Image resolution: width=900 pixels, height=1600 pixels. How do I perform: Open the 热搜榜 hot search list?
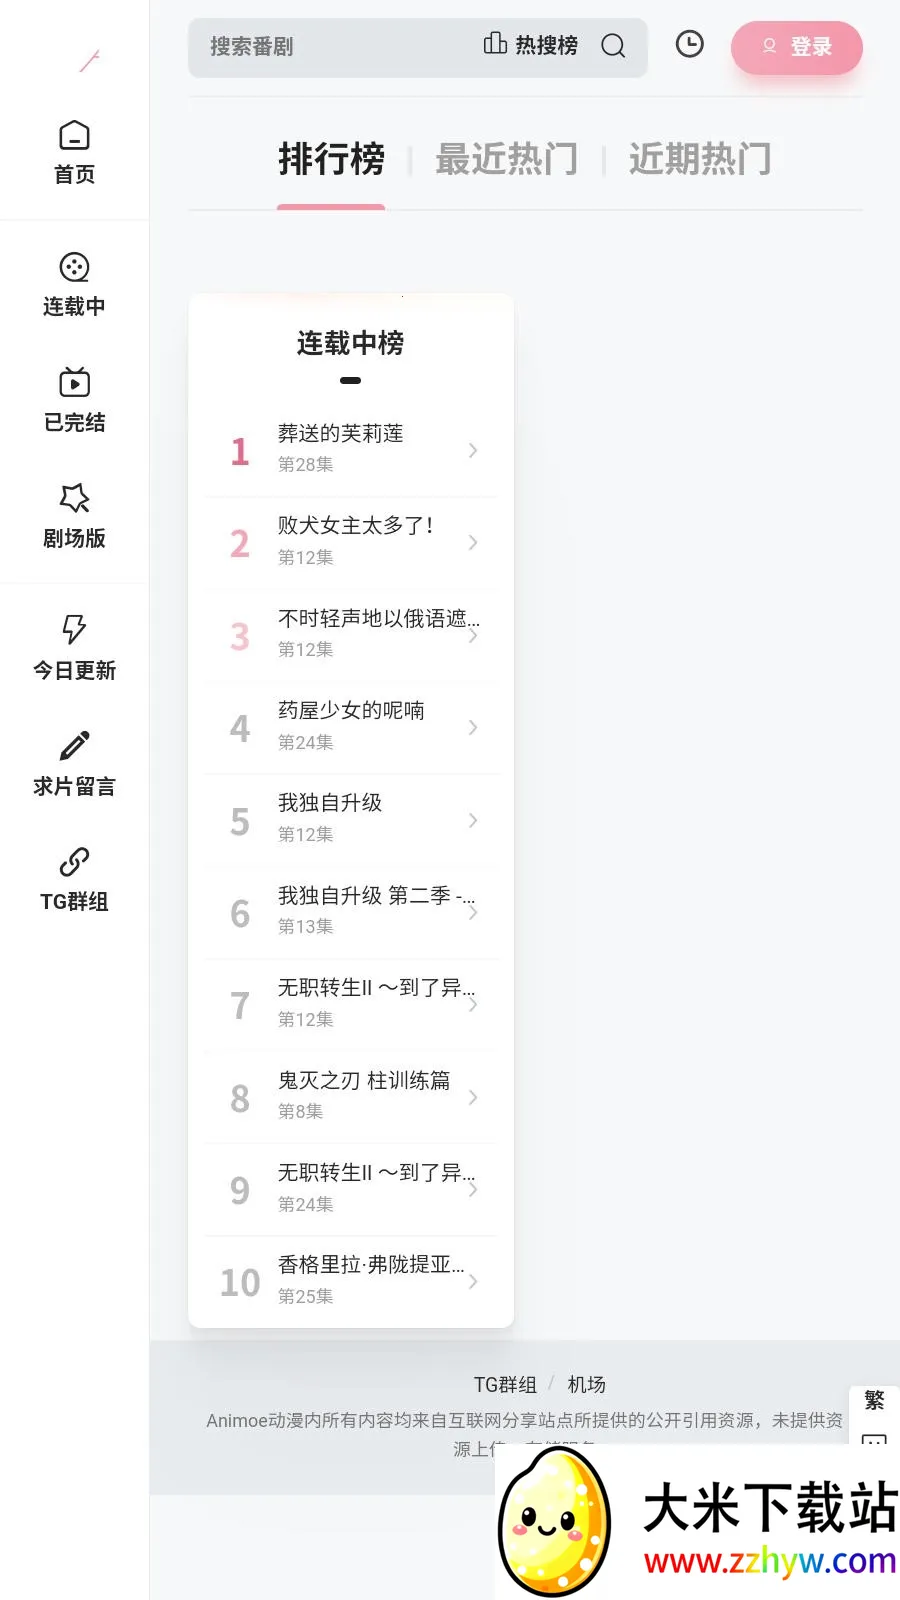tap(531, 45)
